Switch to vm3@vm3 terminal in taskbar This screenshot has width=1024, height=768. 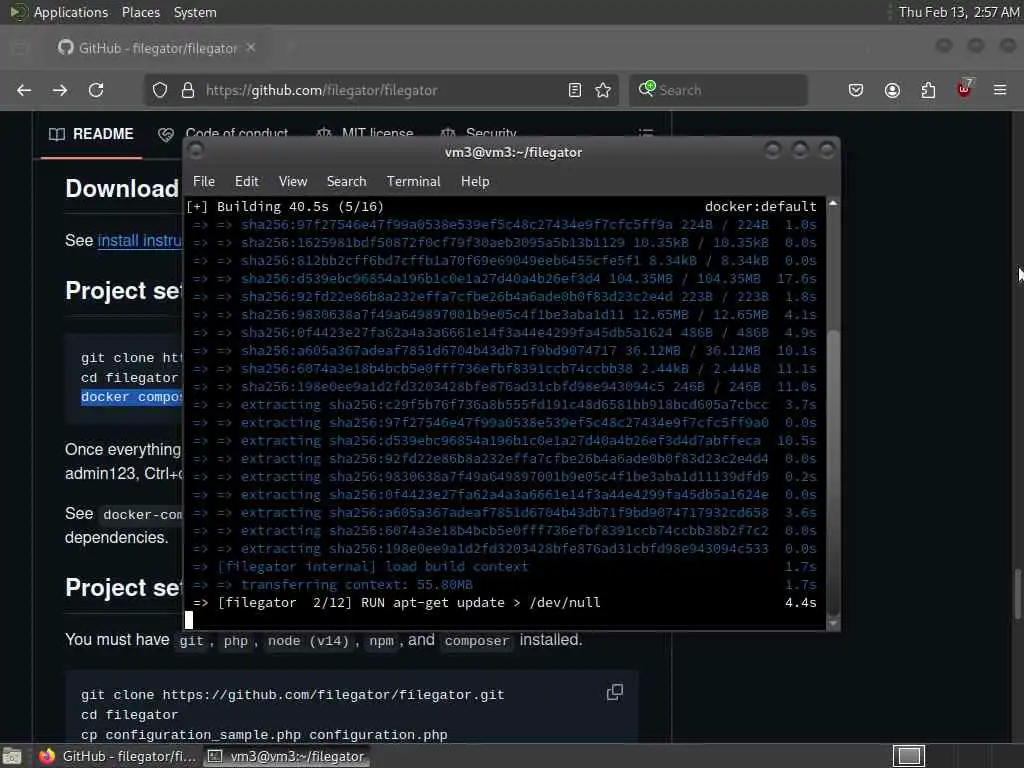pyautogui.click(x=286, y=756)
